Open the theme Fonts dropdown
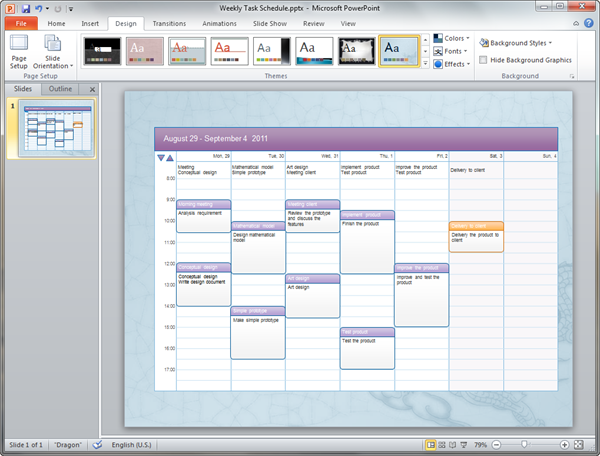Viewport: 600px width, 456px height. (450, 51)
